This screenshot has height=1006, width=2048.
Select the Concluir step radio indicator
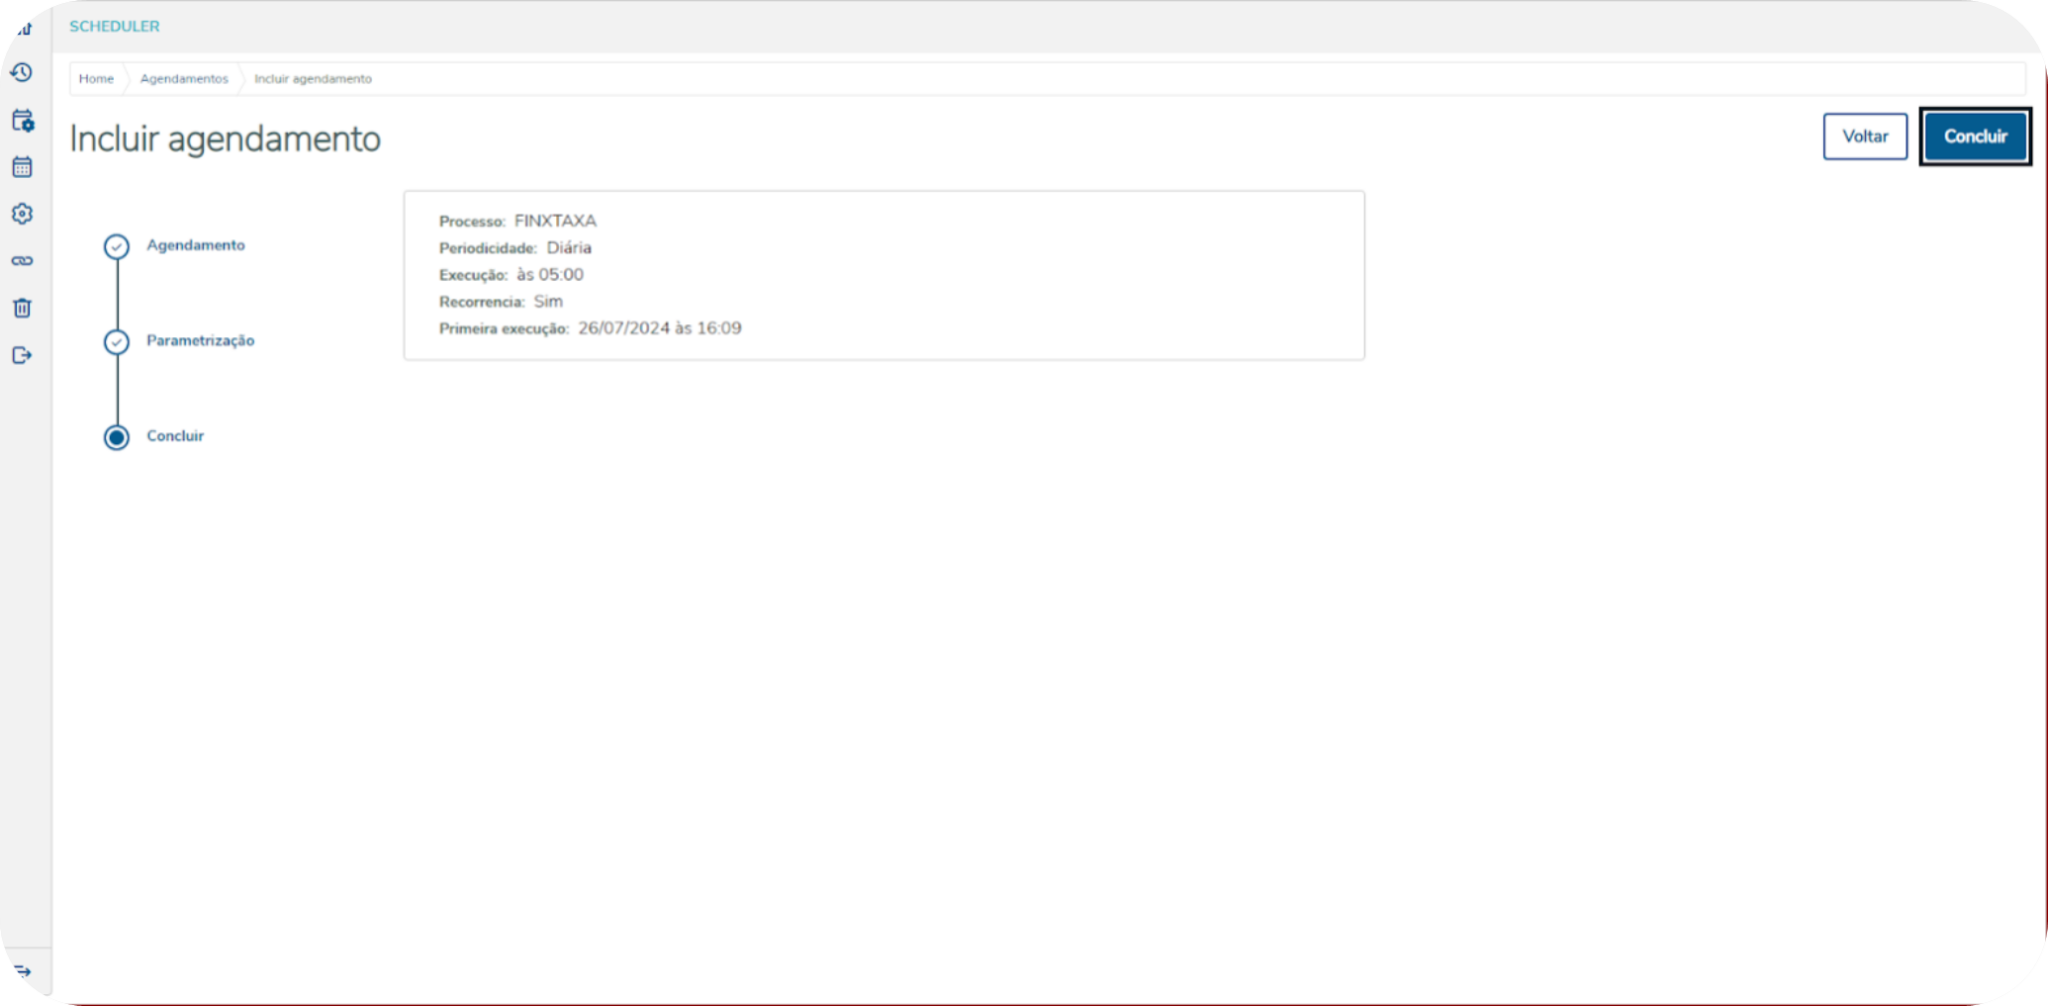coord(116,437)
